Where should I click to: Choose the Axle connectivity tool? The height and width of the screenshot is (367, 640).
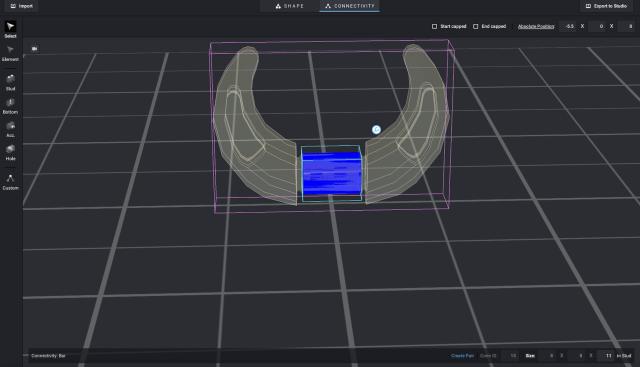click(10, 129)
